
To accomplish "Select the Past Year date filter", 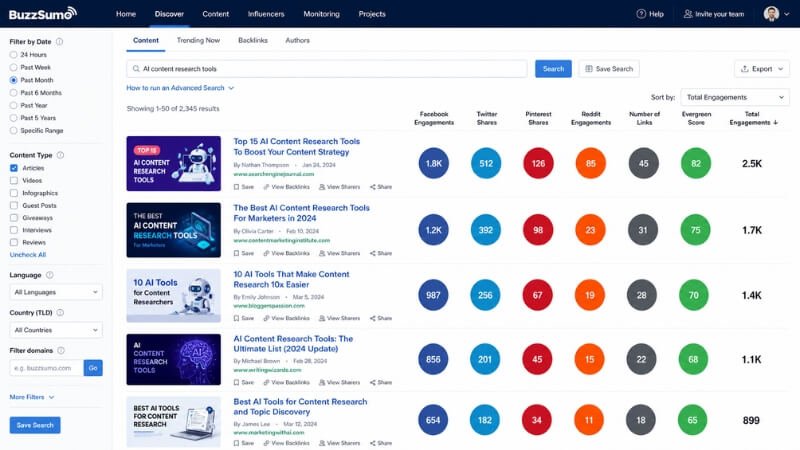I will click(13, 106).
